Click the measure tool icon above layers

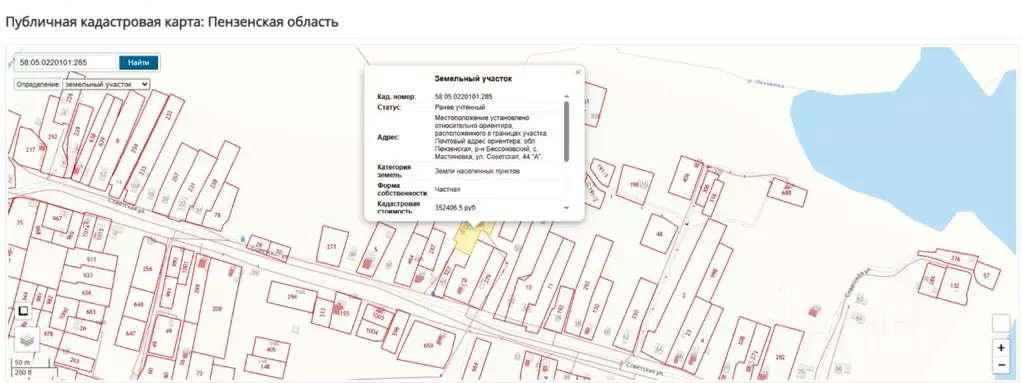pyautogui.click(x=23, y=311)
